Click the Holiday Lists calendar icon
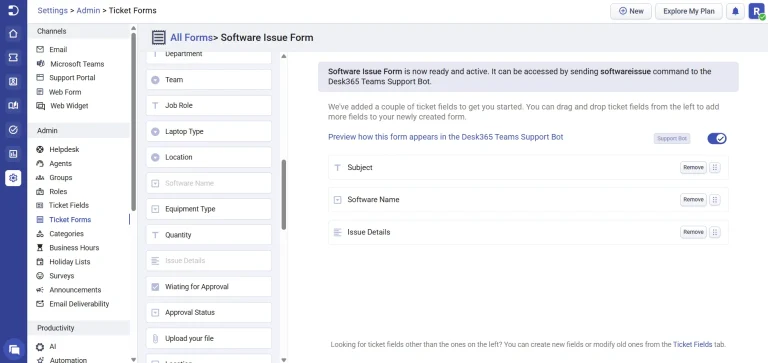768x363 pixels. coord(40,262)
